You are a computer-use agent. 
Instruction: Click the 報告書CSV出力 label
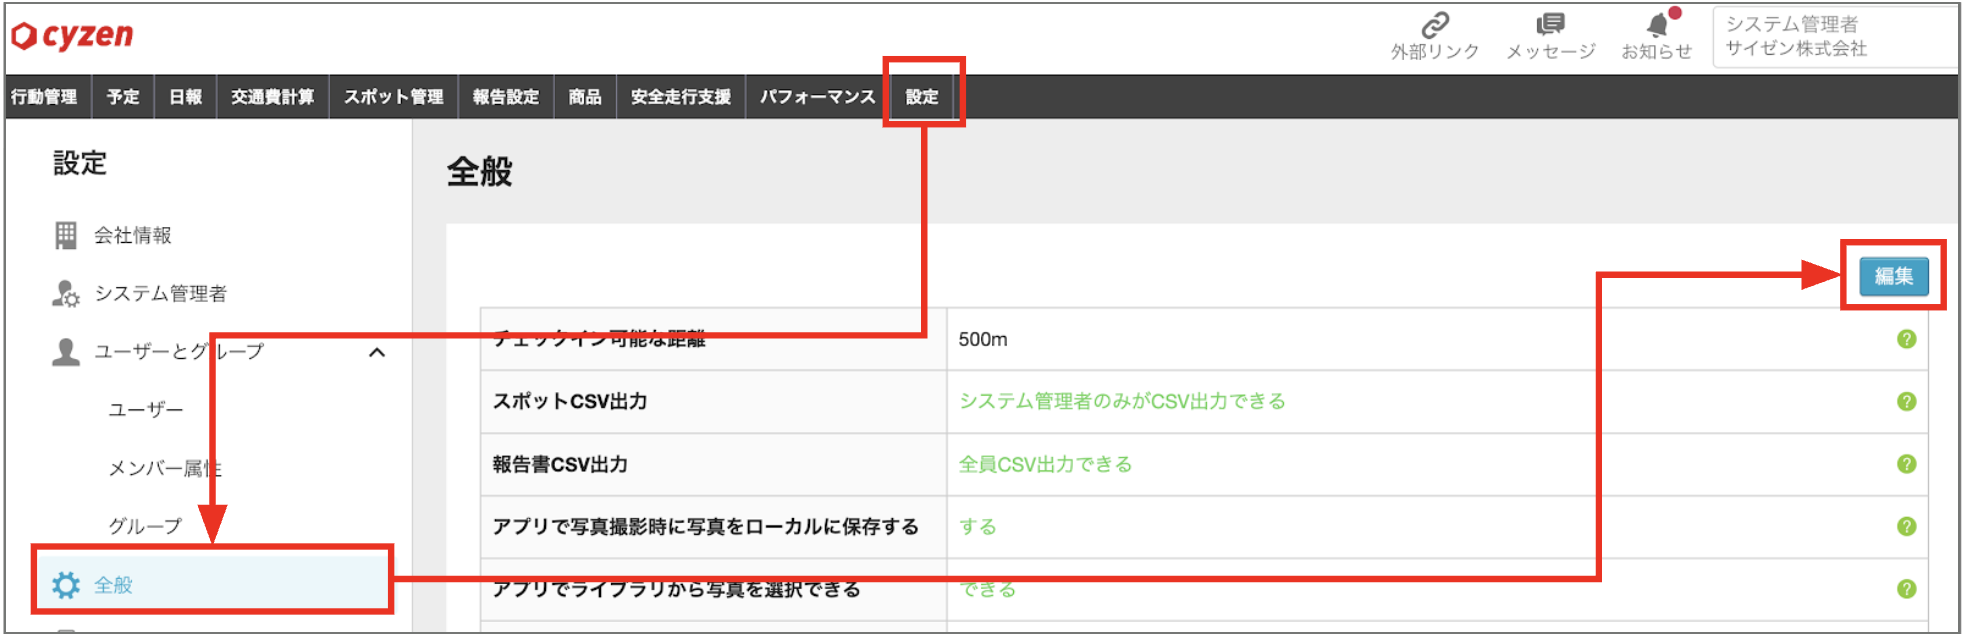tap(560, 464)
